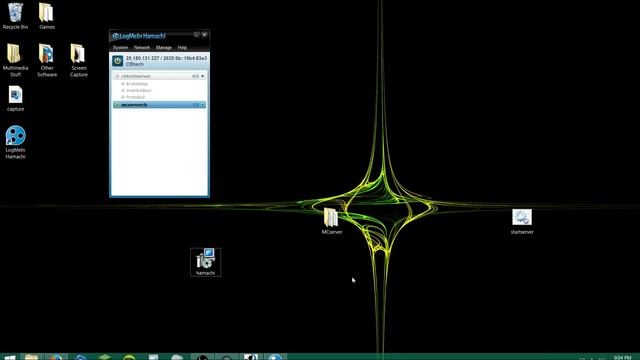
Task: Select the Multimedia Stuff folder
Action: pyautogui.click(x=15, y=60)
